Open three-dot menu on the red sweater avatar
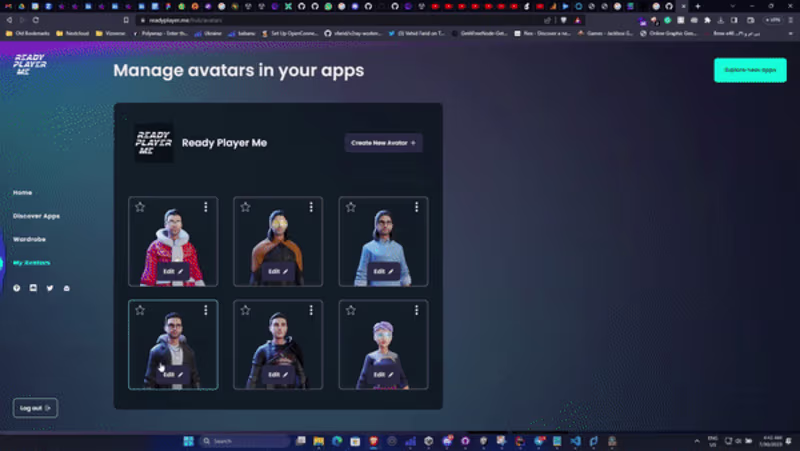This screenshot has width=800, height=451. 206,207
